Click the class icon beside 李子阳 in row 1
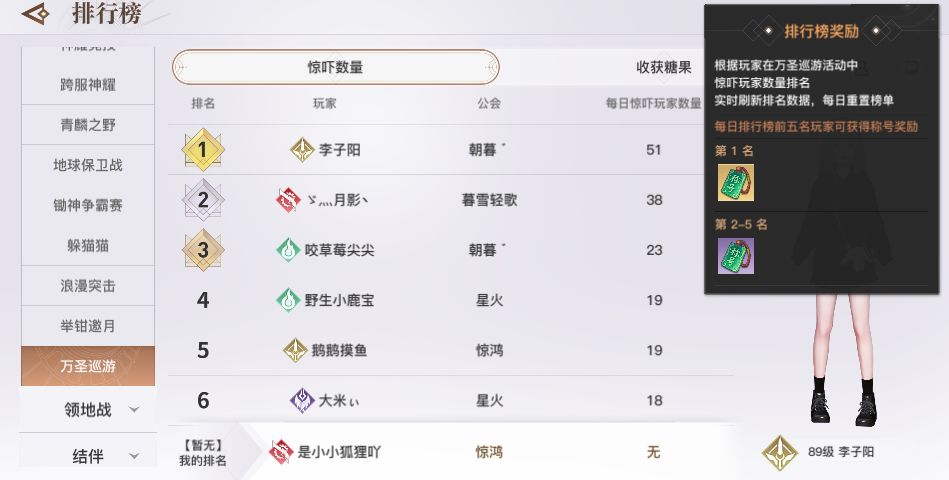The image size is (949, 480). 302,151
